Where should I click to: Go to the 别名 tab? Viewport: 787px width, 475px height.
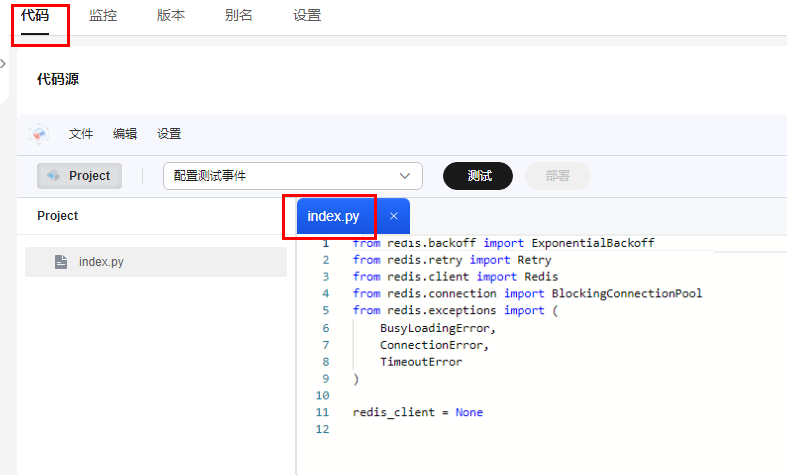click(239, 16)
